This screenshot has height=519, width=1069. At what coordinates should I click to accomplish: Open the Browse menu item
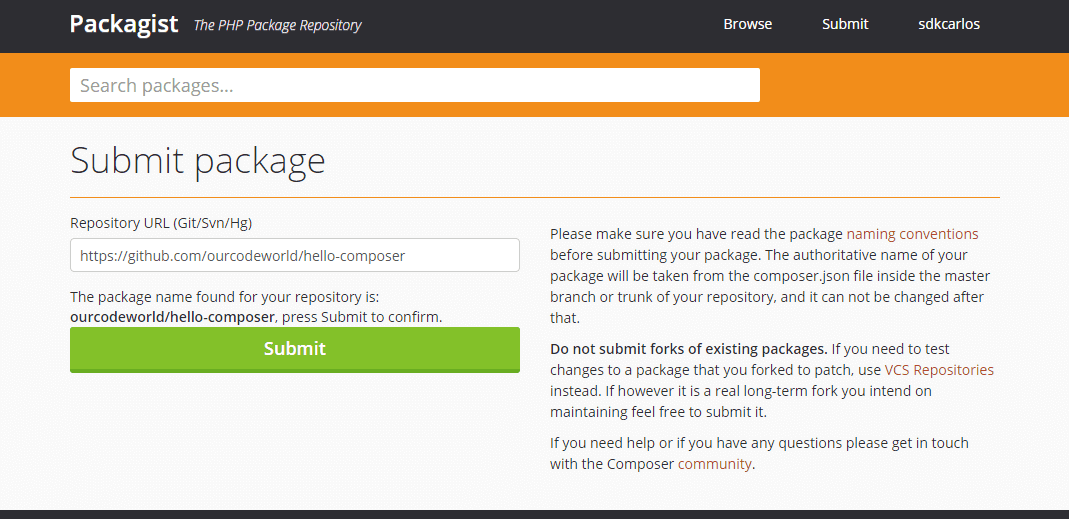pyautogui.click(x=747, y=24)
